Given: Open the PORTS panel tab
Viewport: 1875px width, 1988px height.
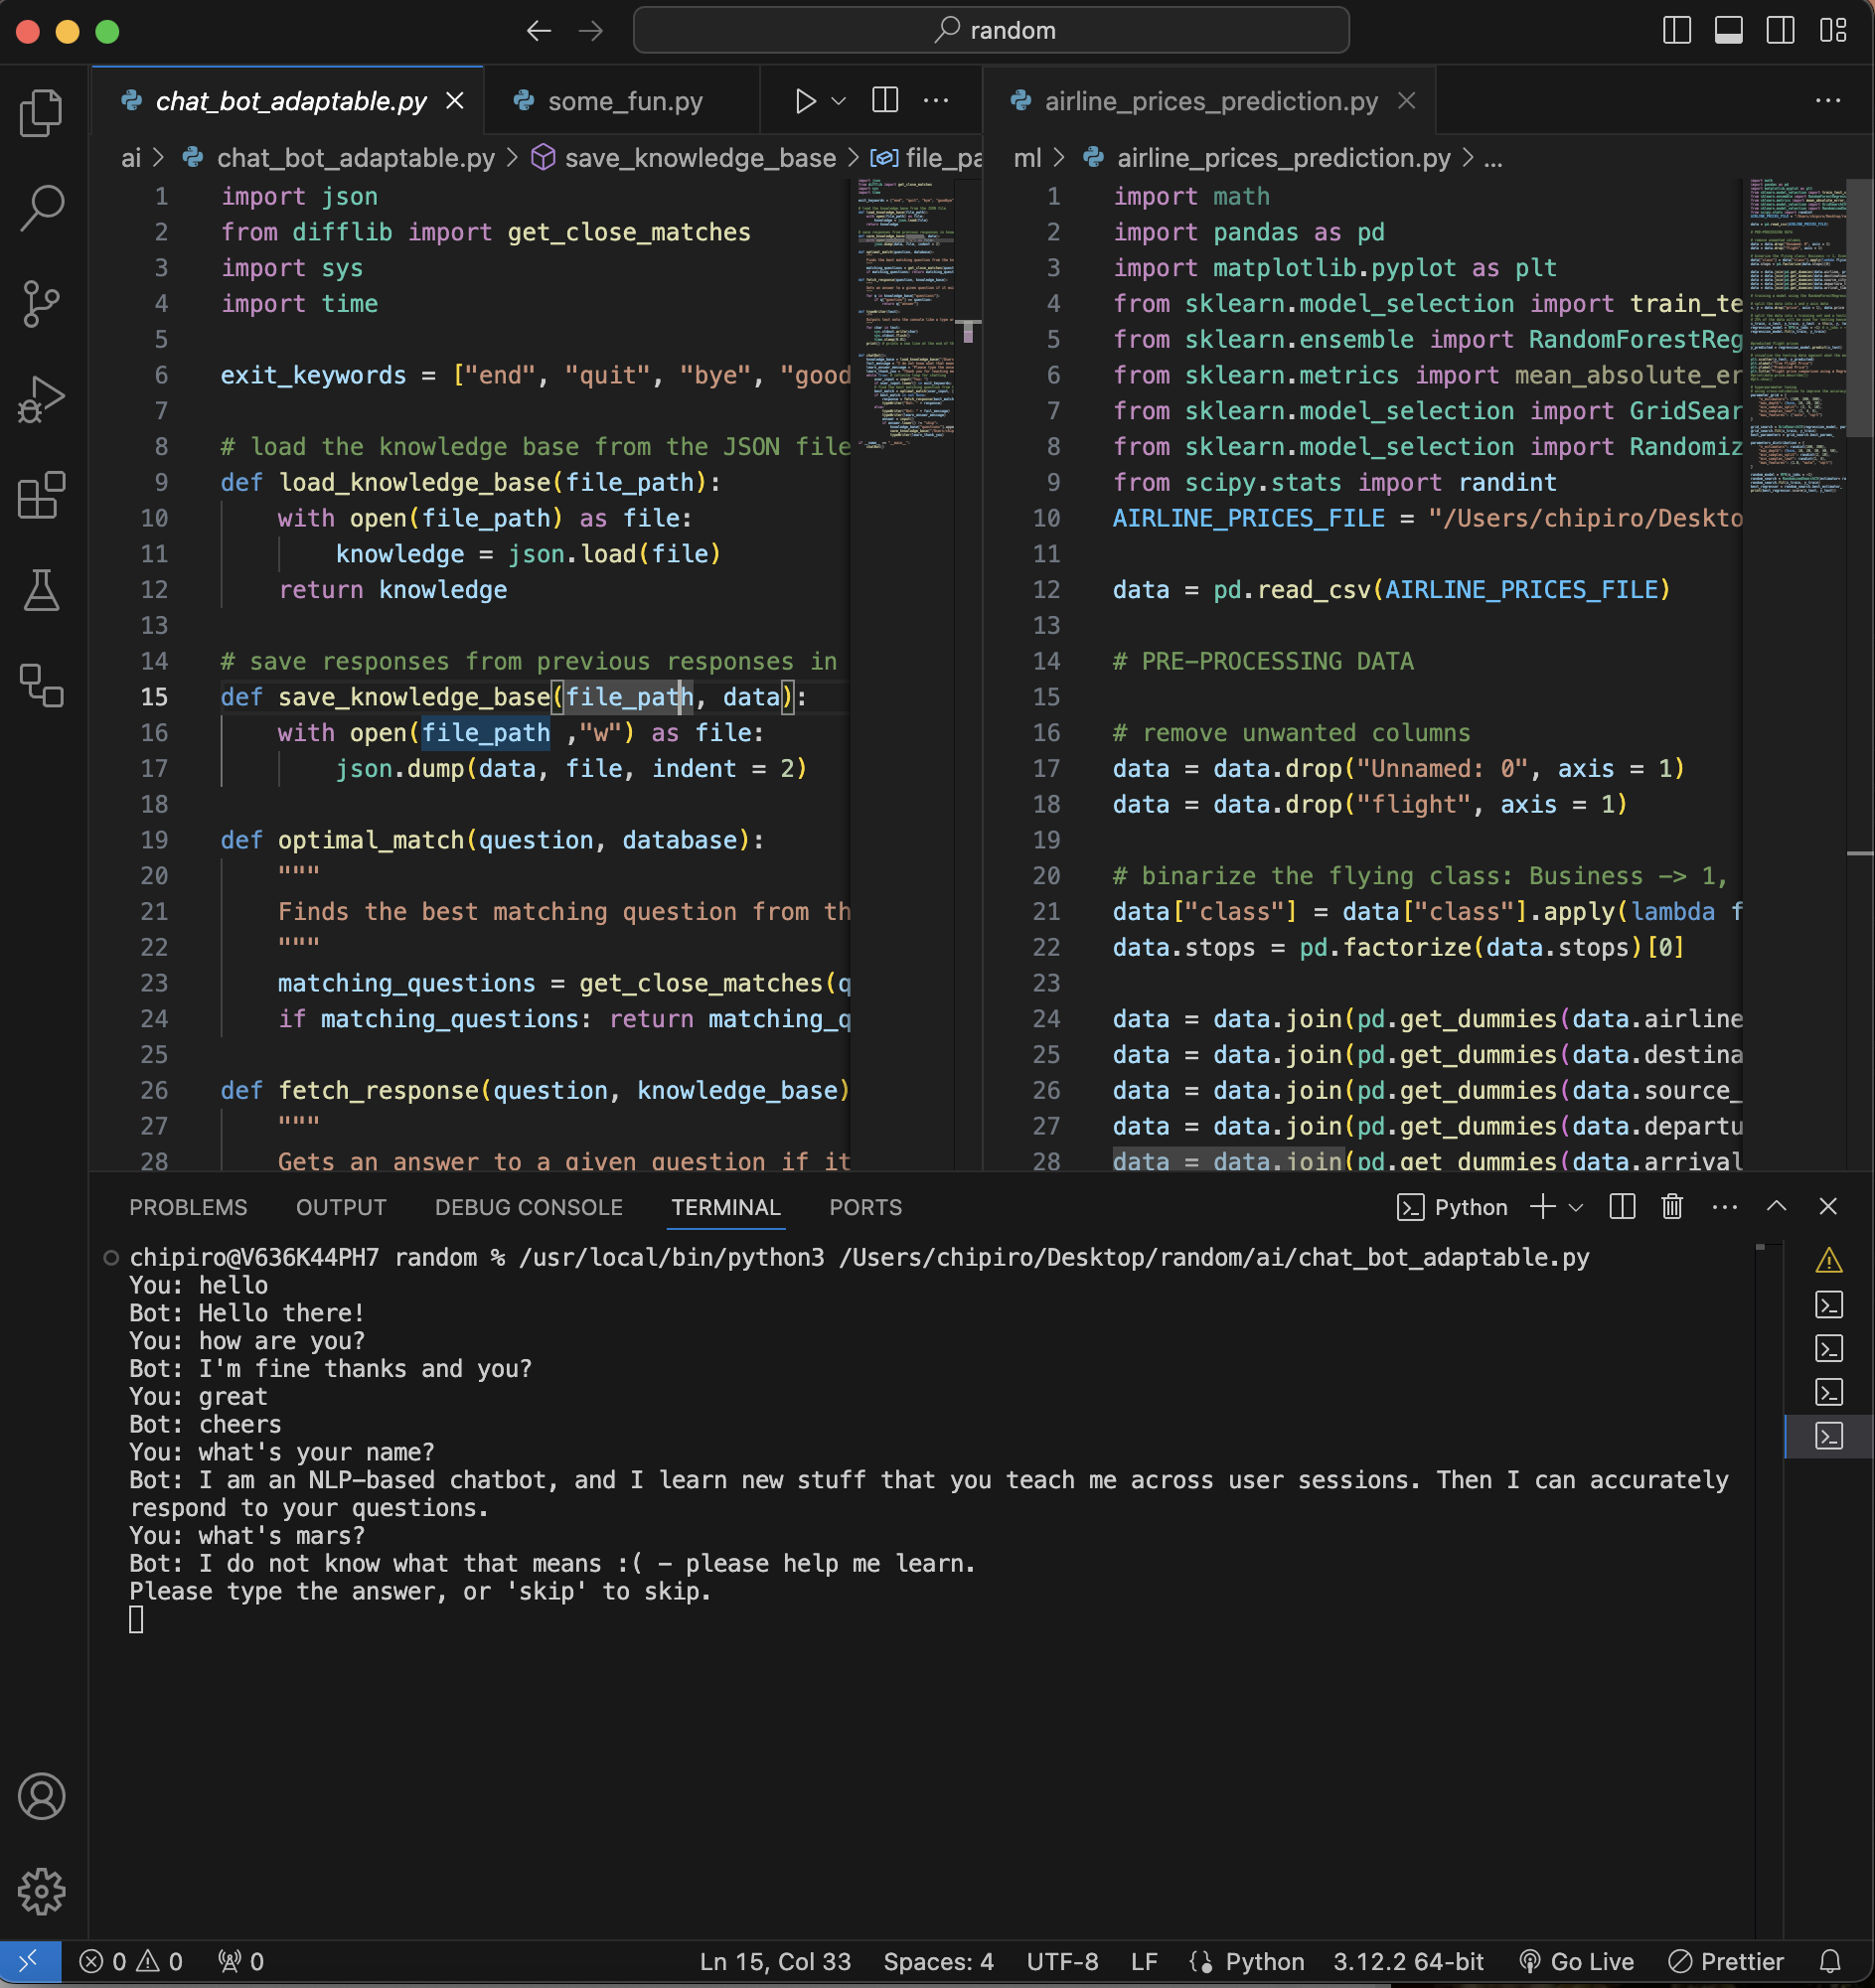Looking at the screenshot, I should 866,1207.
